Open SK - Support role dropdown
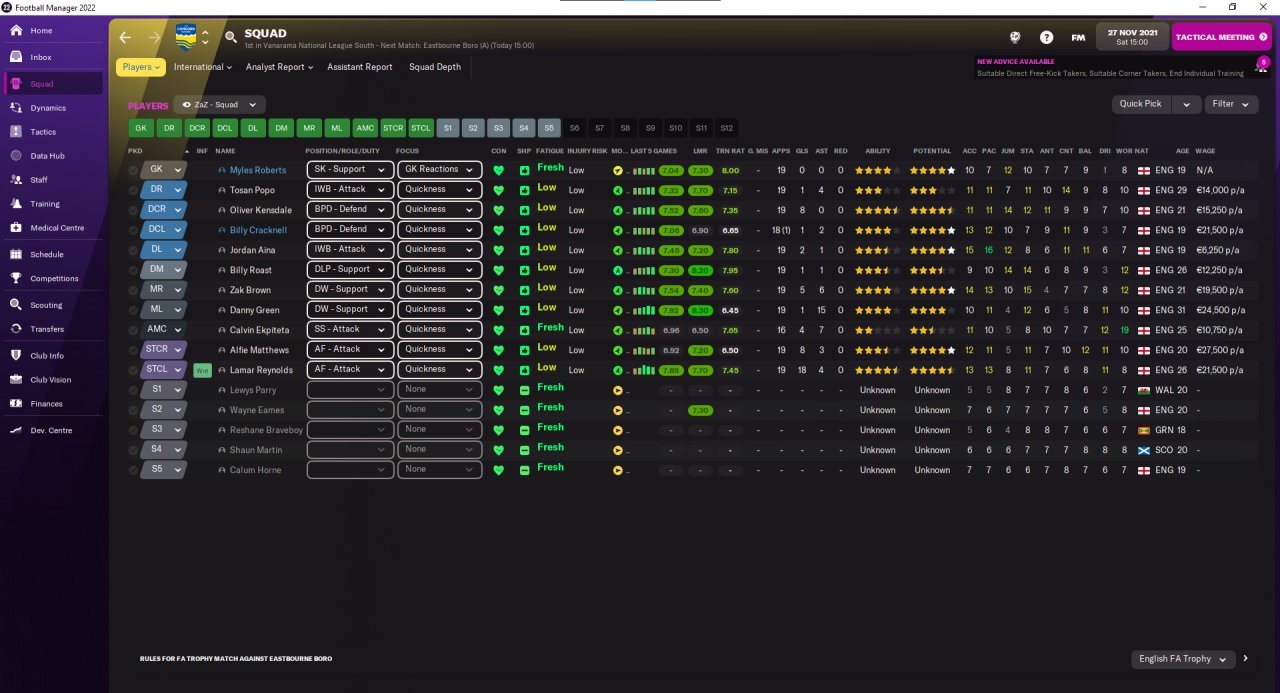The width and height of the screenshot is (1280, 693). pyautogui.click(x=350, y=169)
